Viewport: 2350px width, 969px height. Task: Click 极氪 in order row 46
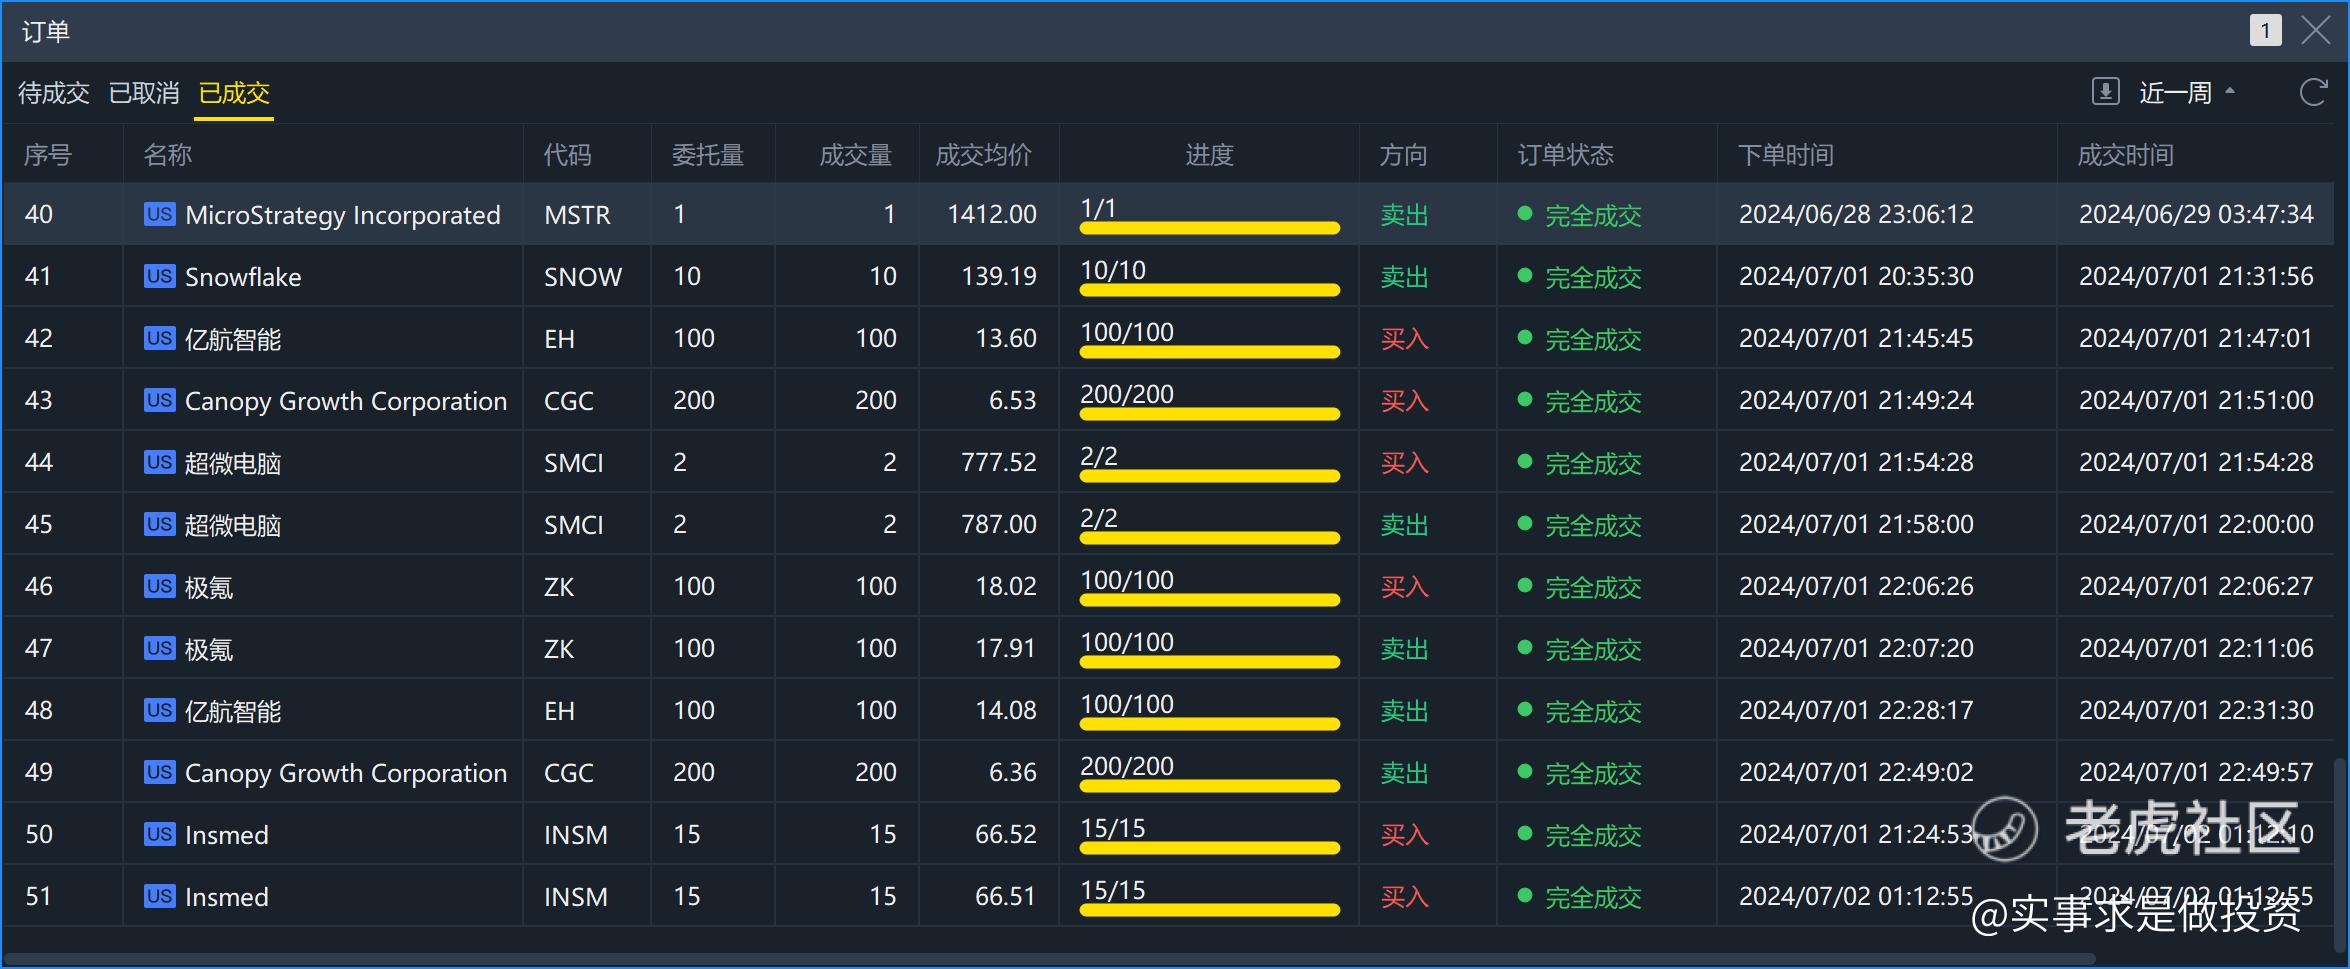[209, 587]
